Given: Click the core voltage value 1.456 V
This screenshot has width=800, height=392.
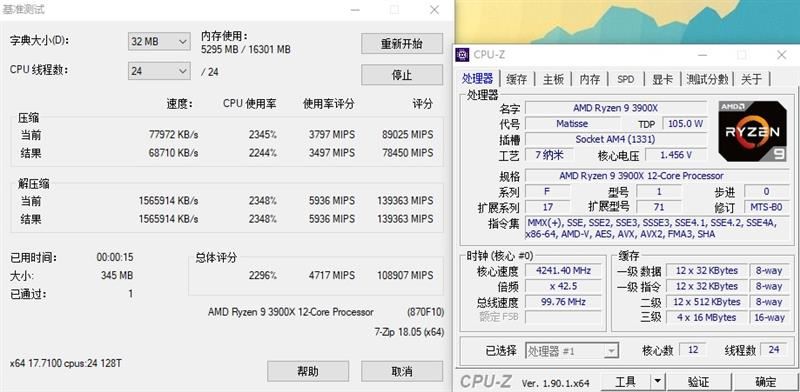Looking at the screenshot, I should (676, 155).
